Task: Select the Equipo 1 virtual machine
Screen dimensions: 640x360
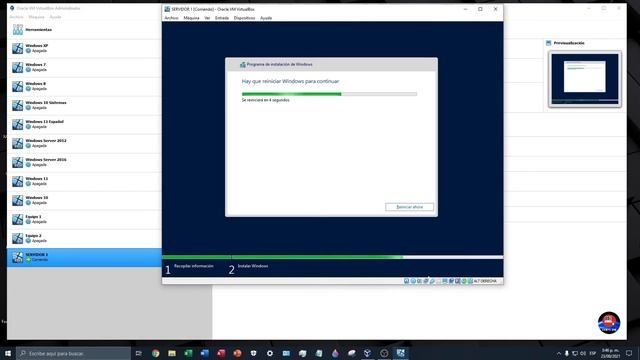Action: (x=84, y=219)
